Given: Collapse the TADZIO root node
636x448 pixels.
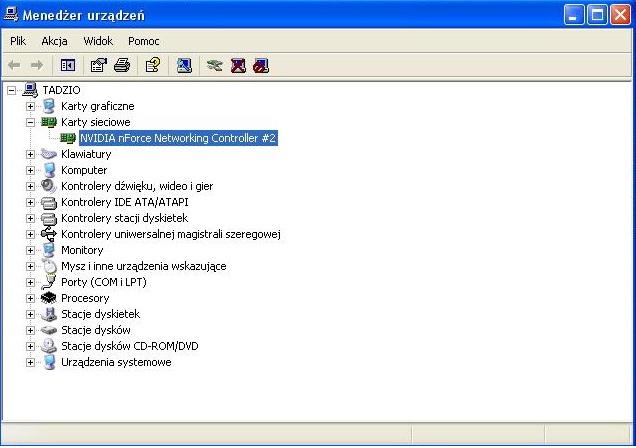Looking at the screenshot, I should (12, 90).
